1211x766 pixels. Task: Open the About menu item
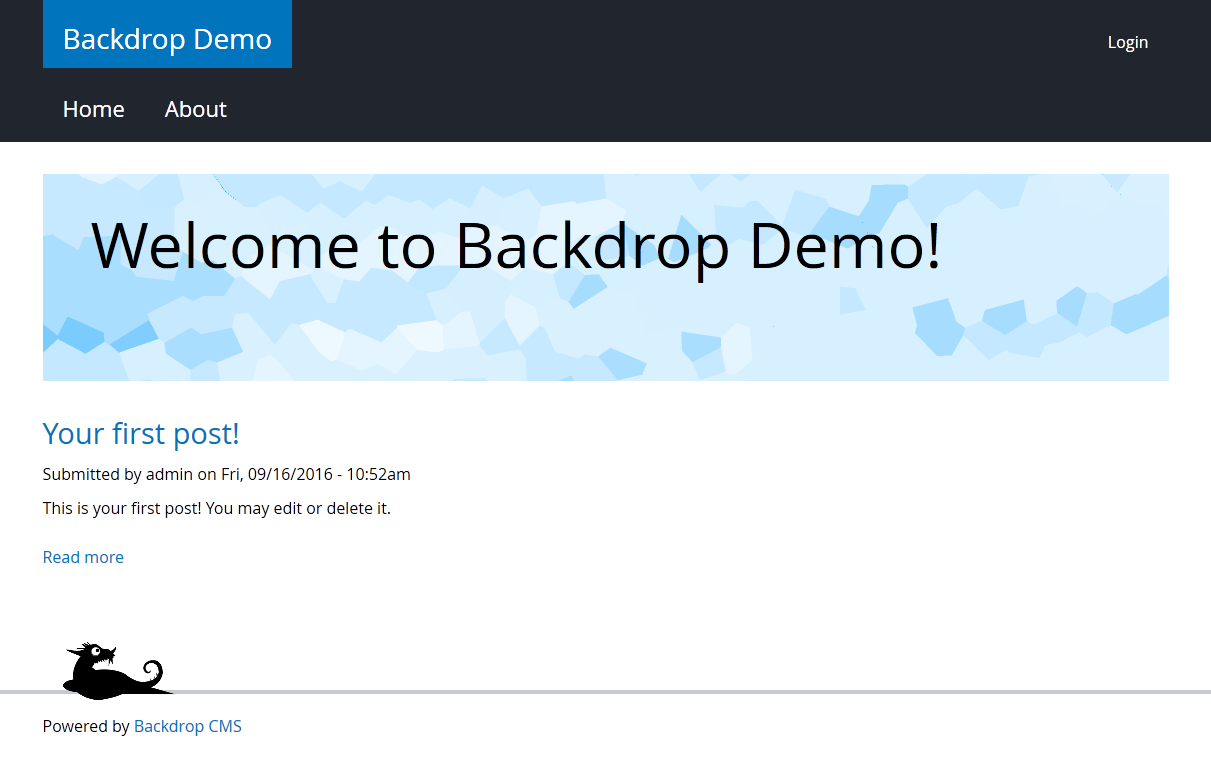pos(196,109)
